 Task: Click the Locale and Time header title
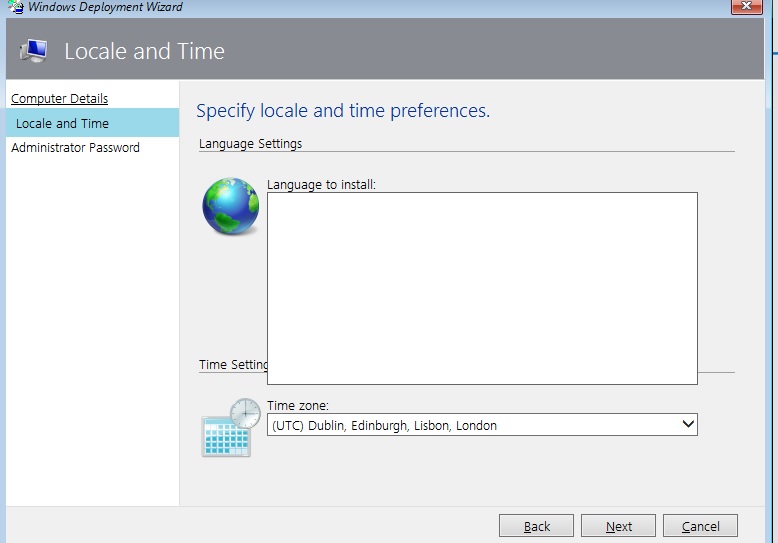(144, 51)
